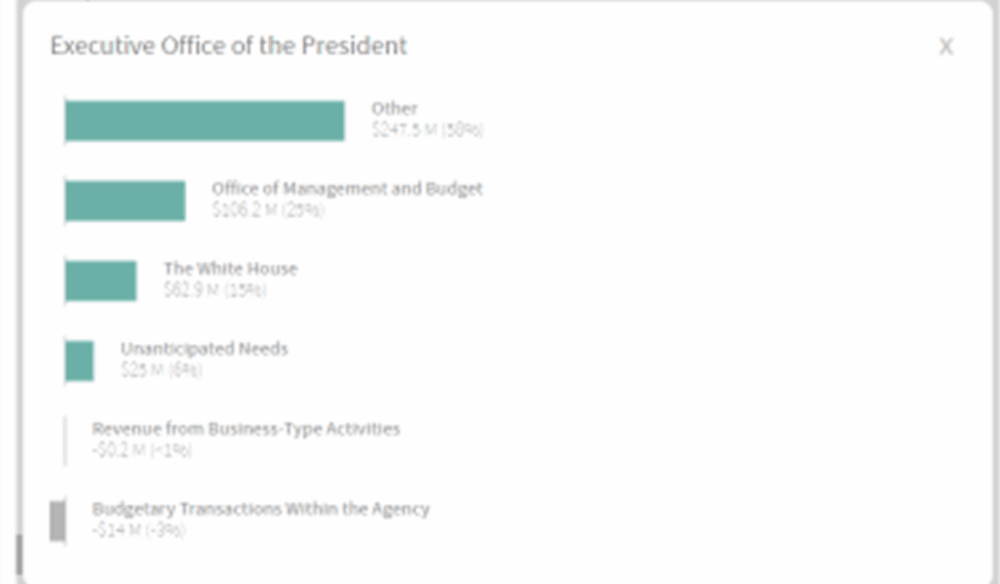Select the -$14 M (-3%) amount
This screenshot has width=1000, height=584.
(138, 530)
